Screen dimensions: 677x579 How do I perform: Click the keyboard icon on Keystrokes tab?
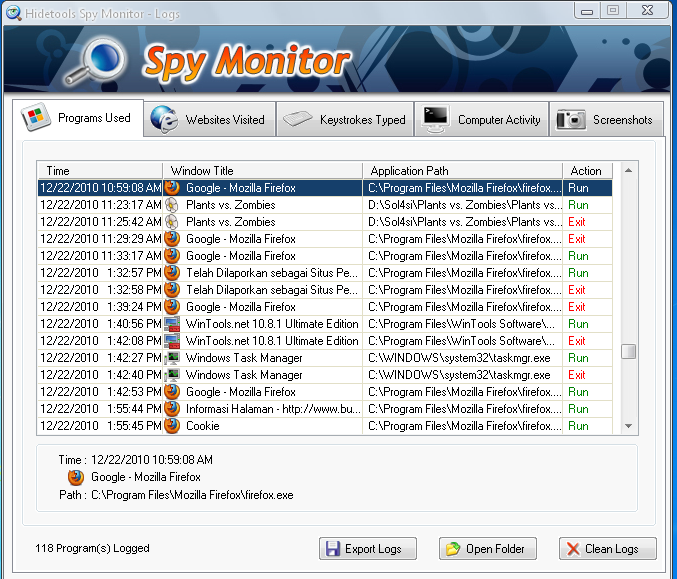[x=297, y=119]
